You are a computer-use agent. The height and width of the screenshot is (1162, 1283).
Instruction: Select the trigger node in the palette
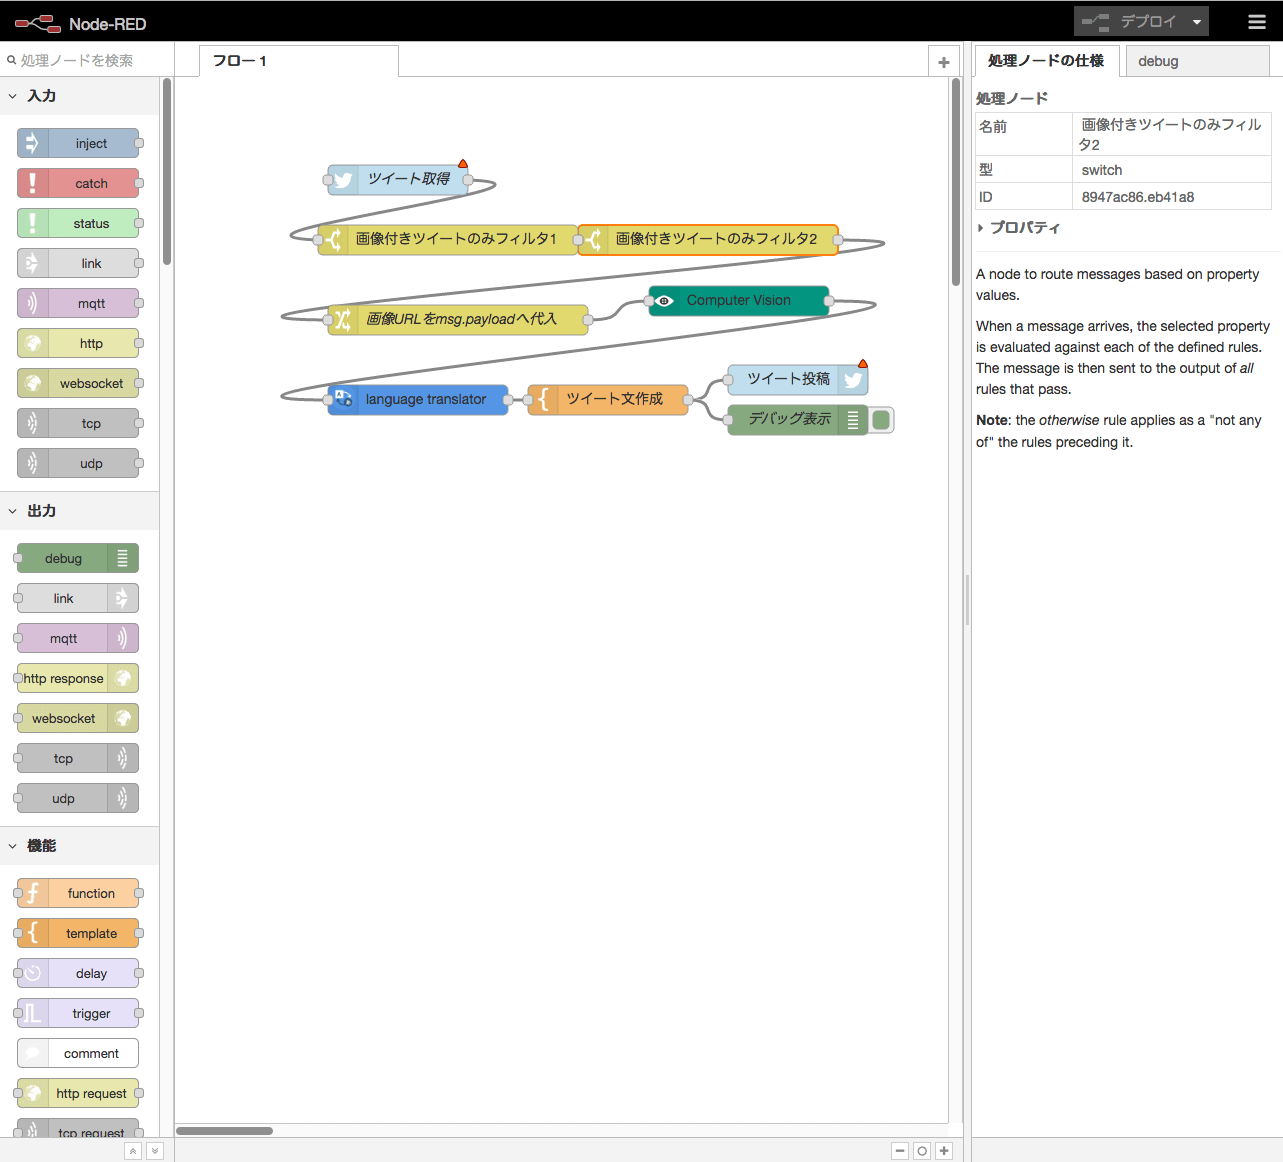point(78,1013)
